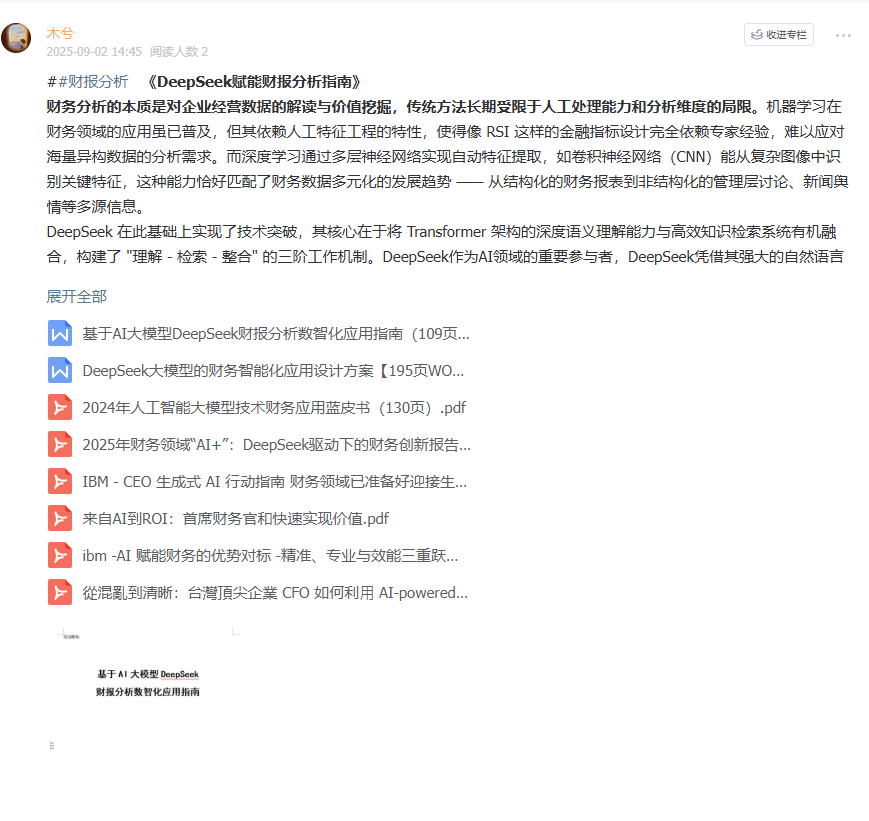Click PDF icon for 從混亂到清晰 file
This screenshot has width=869, height=821.
point(60,593)
